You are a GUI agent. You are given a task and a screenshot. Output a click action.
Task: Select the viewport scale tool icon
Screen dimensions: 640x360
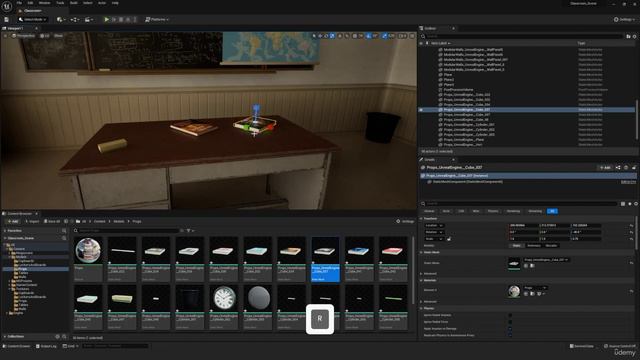[x=332, y=36]
